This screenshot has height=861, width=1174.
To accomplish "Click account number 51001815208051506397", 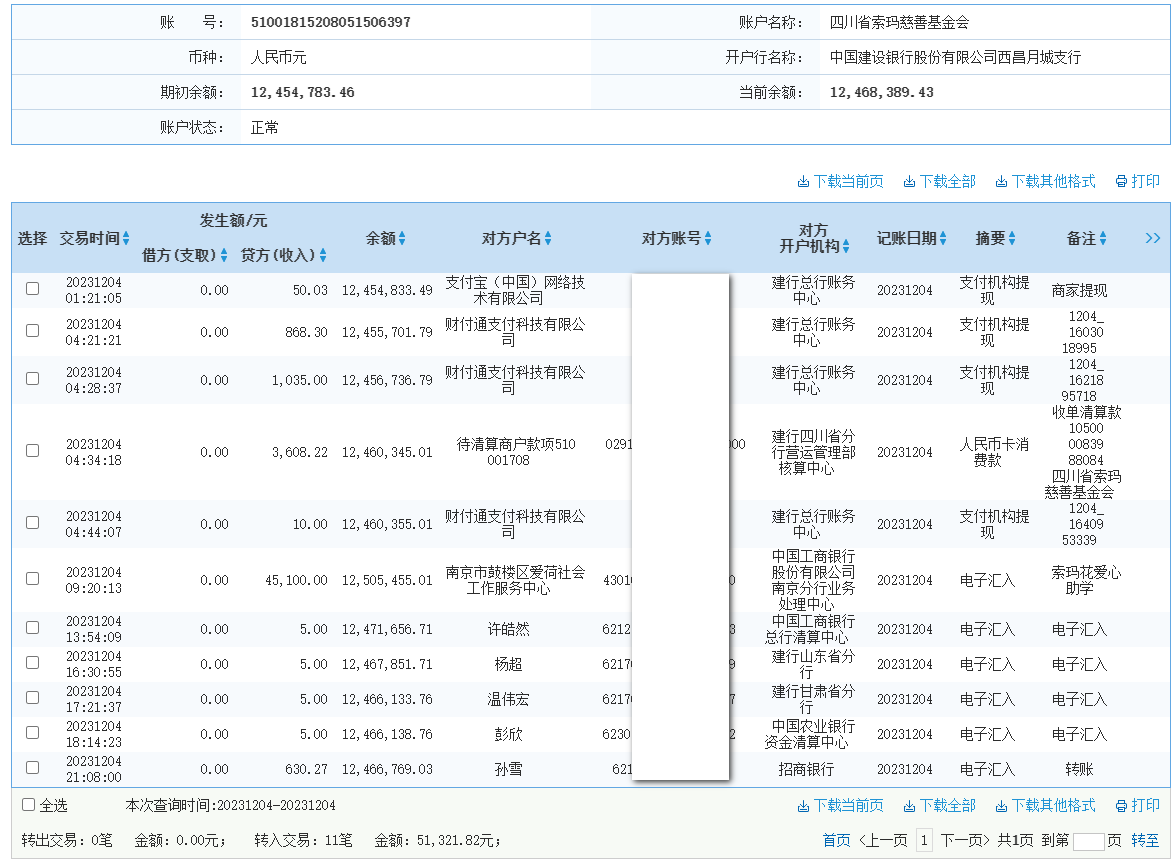I will point(330,22).
